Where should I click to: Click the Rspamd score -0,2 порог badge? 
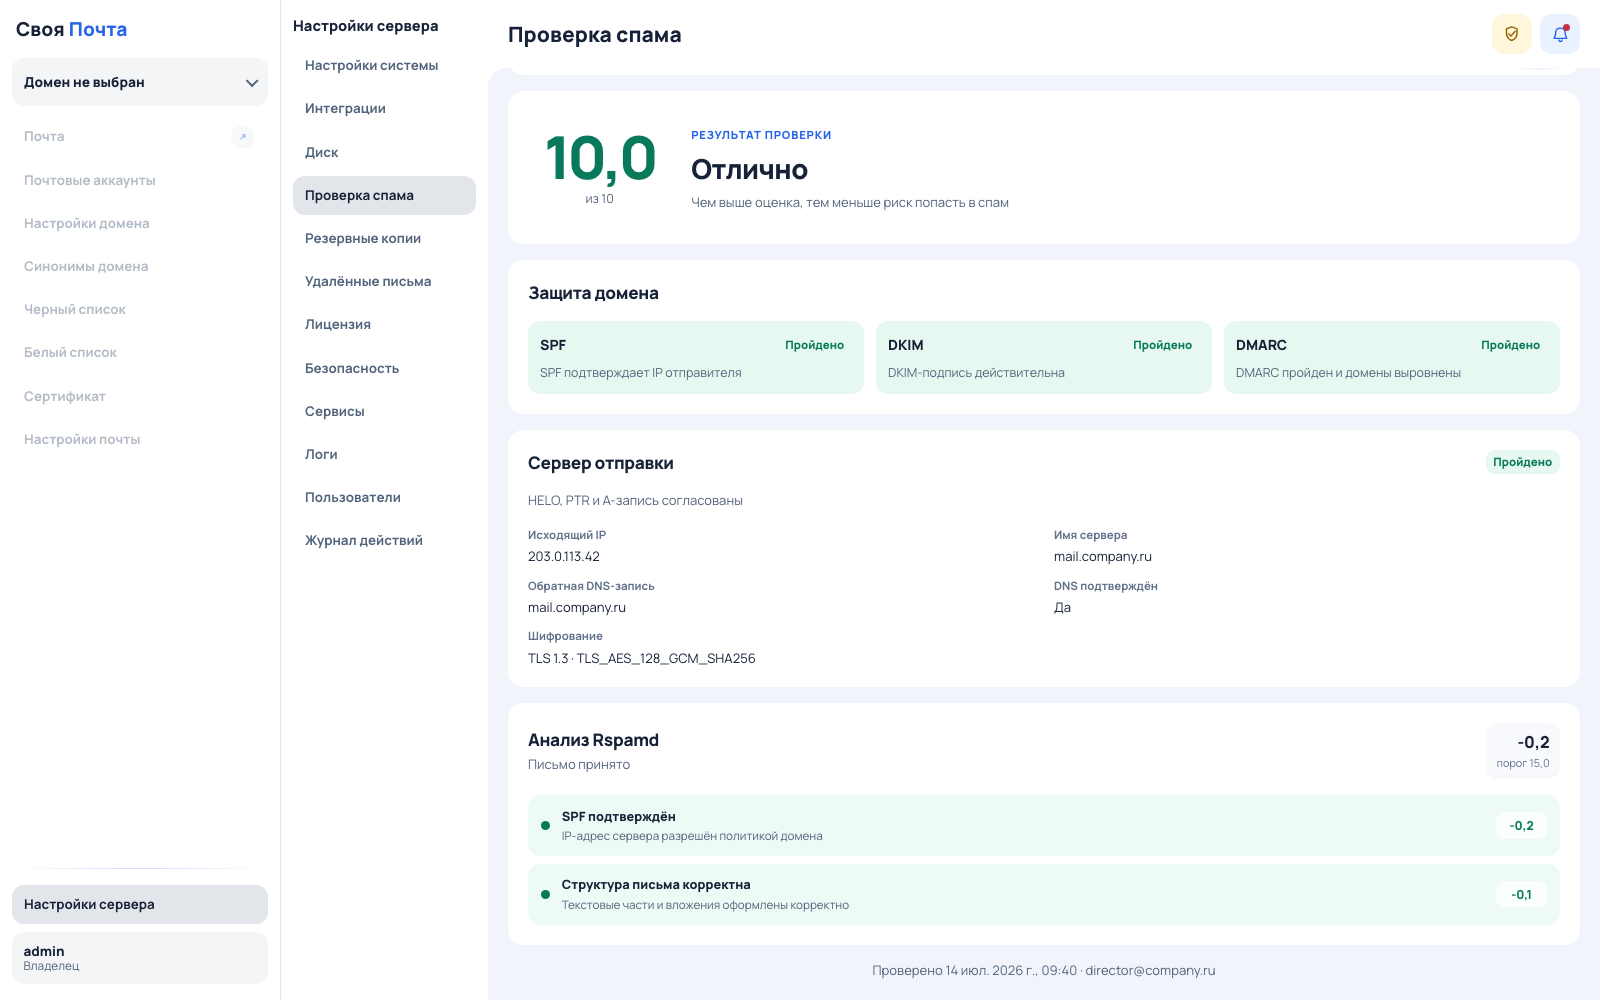point(1523,751)
